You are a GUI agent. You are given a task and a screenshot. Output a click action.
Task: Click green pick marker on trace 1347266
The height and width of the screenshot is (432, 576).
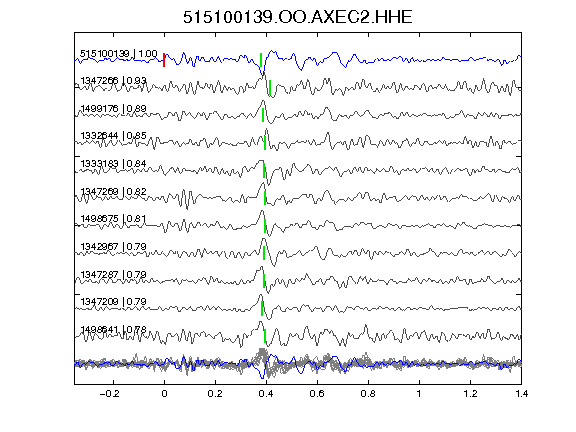click(270, 88)
